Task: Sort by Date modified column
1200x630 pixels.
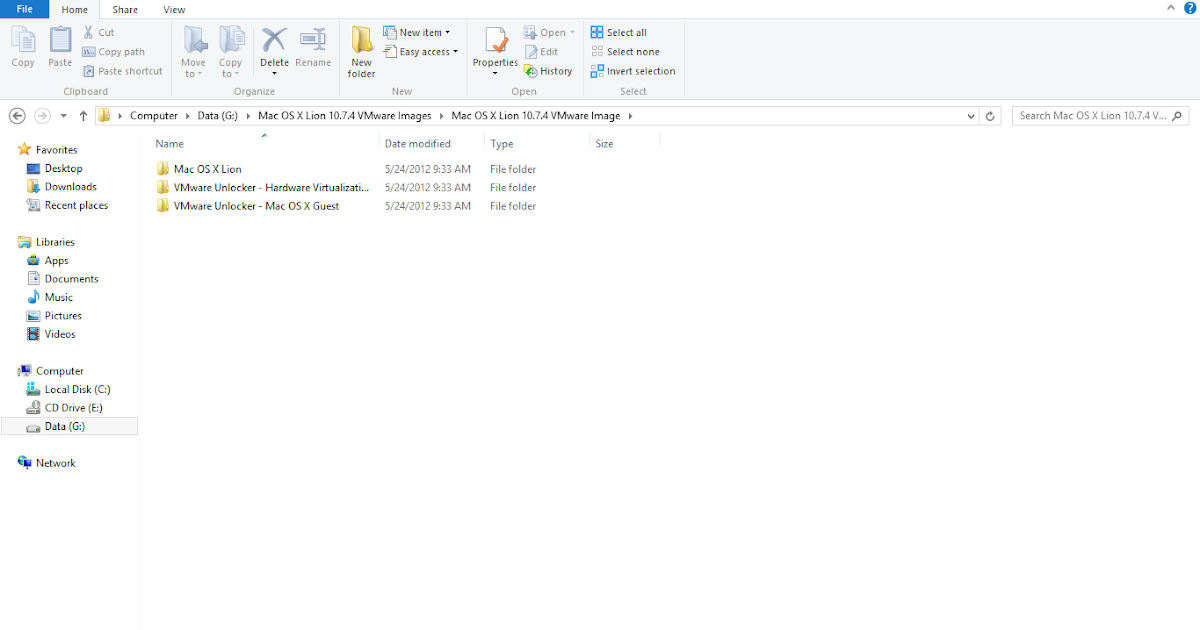Action: (x=418, y=144)
